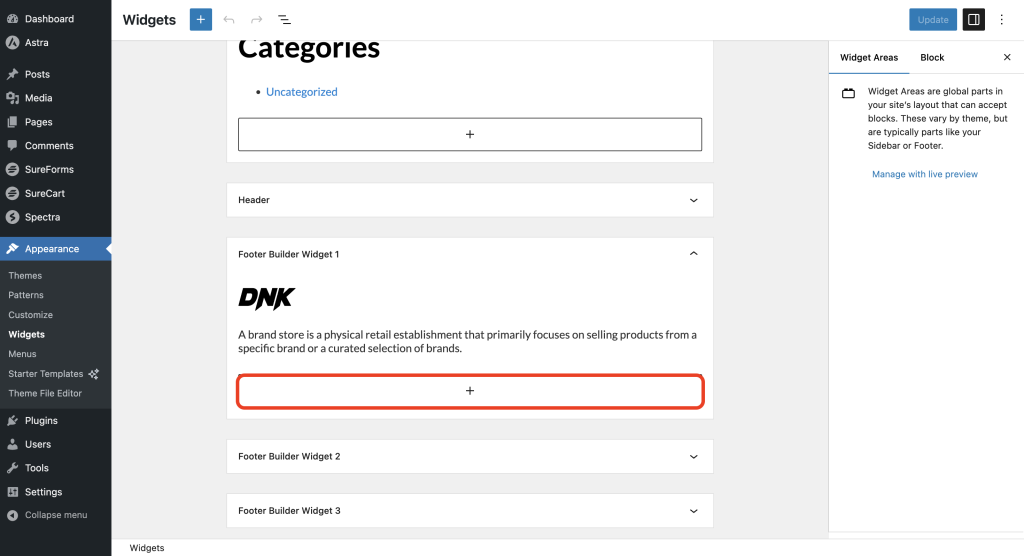Click the Redo arrow icon
1024x556 pixels.
click(x=257, y=20)
